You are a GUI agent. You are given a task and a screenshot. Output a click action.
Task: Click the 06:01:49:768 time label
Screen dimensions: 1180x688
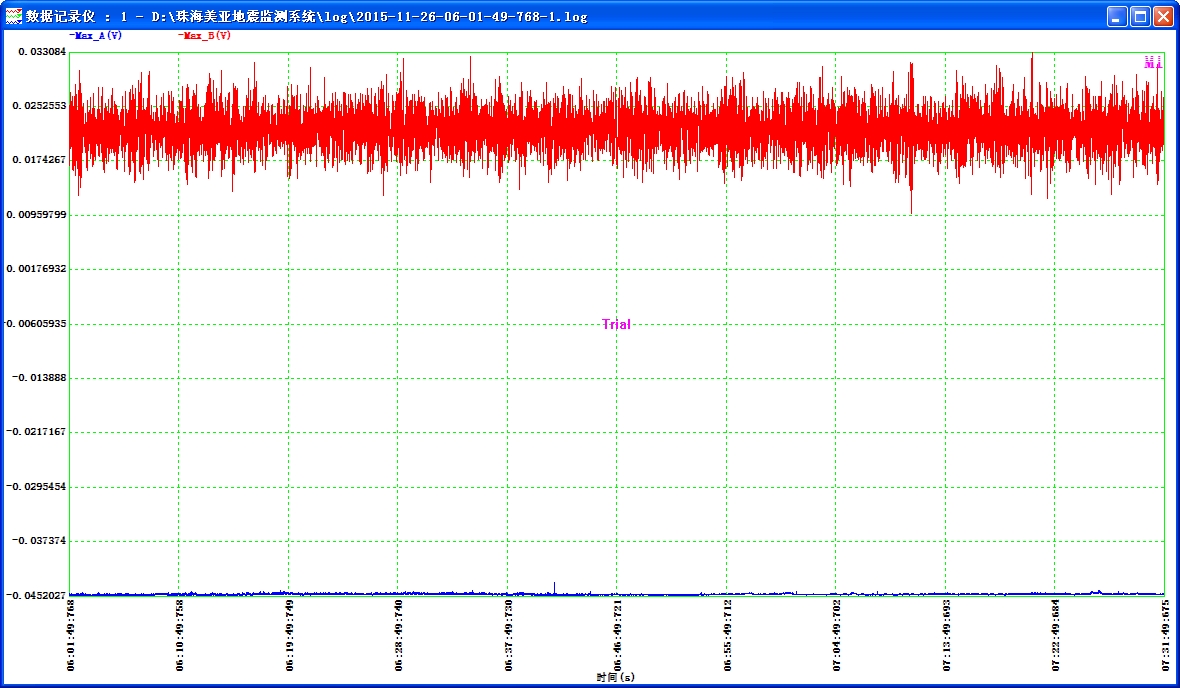coord(71,635)
